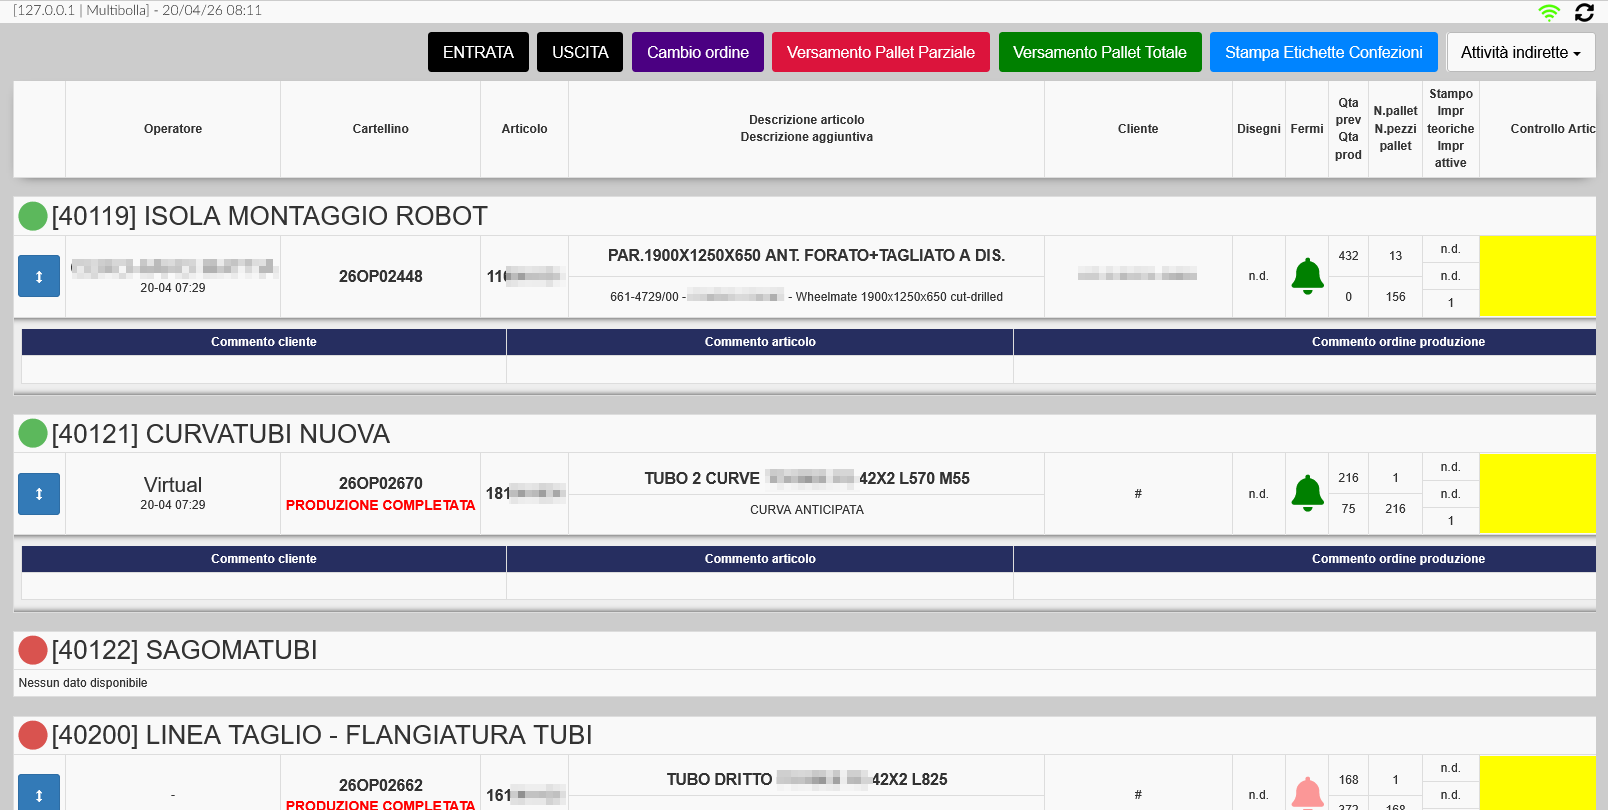The height and width of the screenshot is (810, 1608).
Task: Open Cambio ordine
Action: click(698, 52)
